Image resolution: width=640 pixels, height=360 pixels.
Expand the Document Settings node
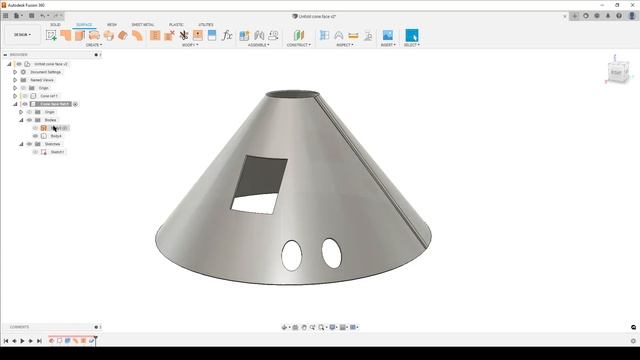15,72
